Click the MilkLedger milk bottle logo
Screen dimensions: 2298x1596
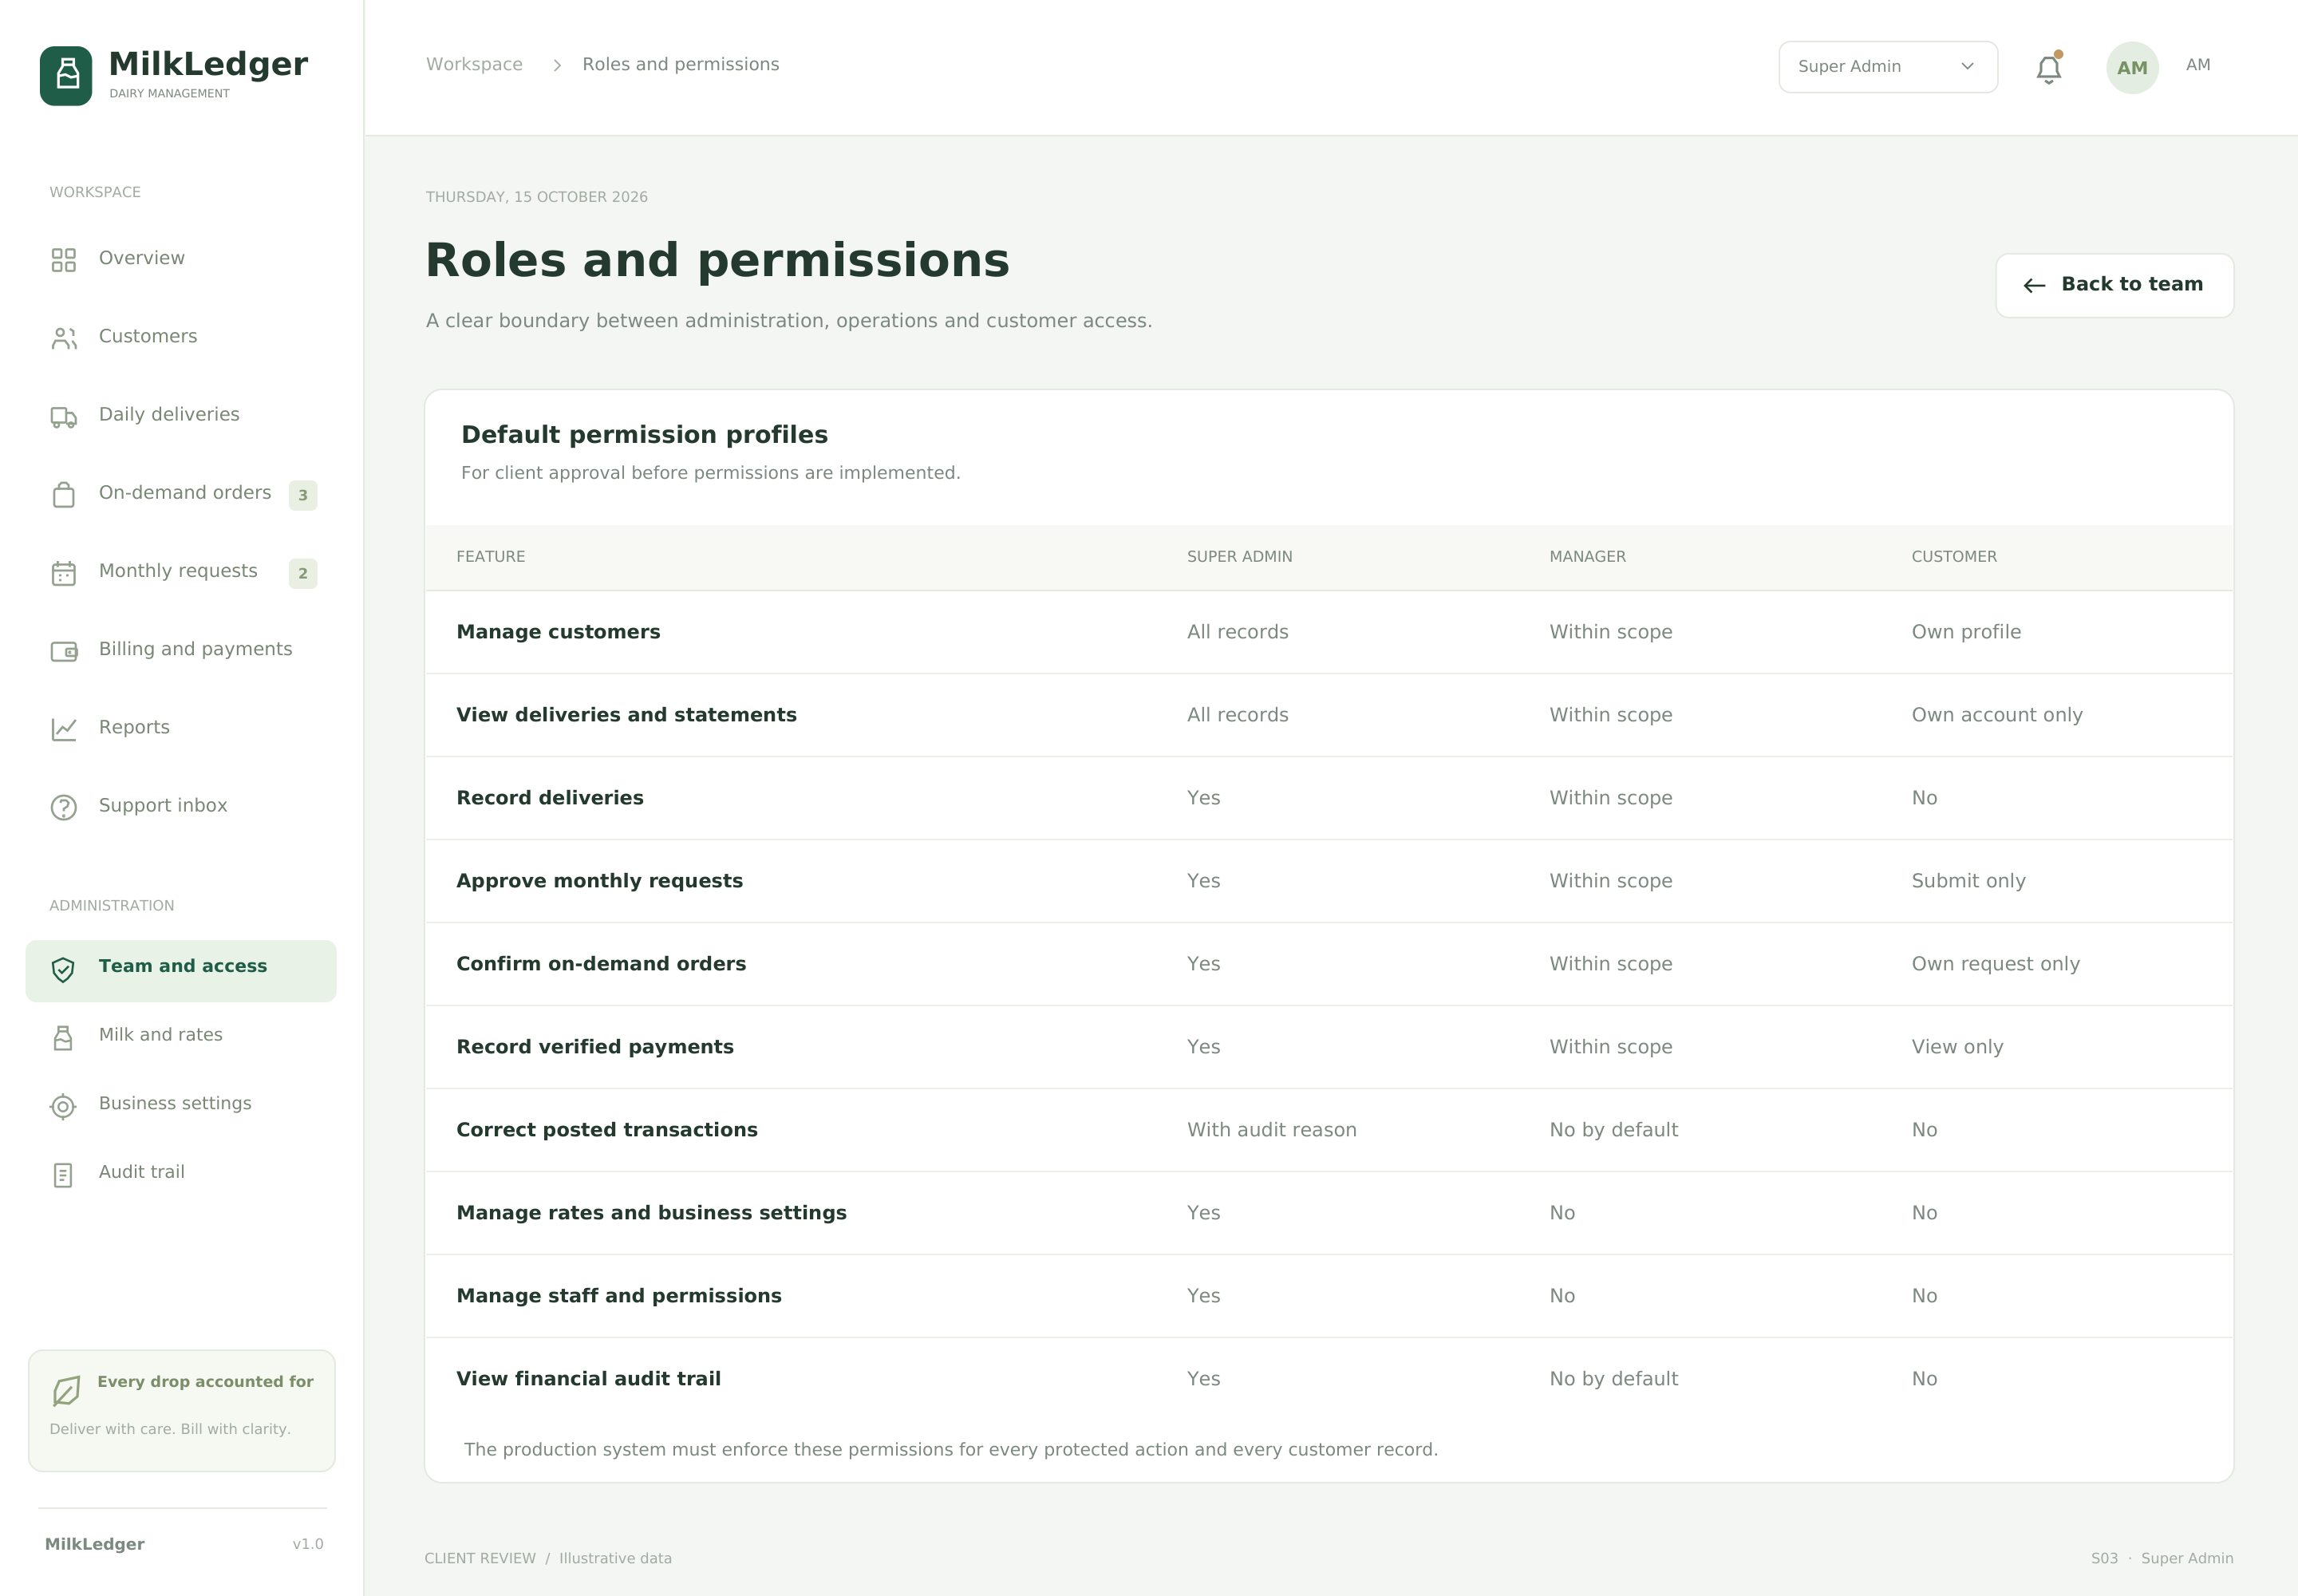pos(66,75)
